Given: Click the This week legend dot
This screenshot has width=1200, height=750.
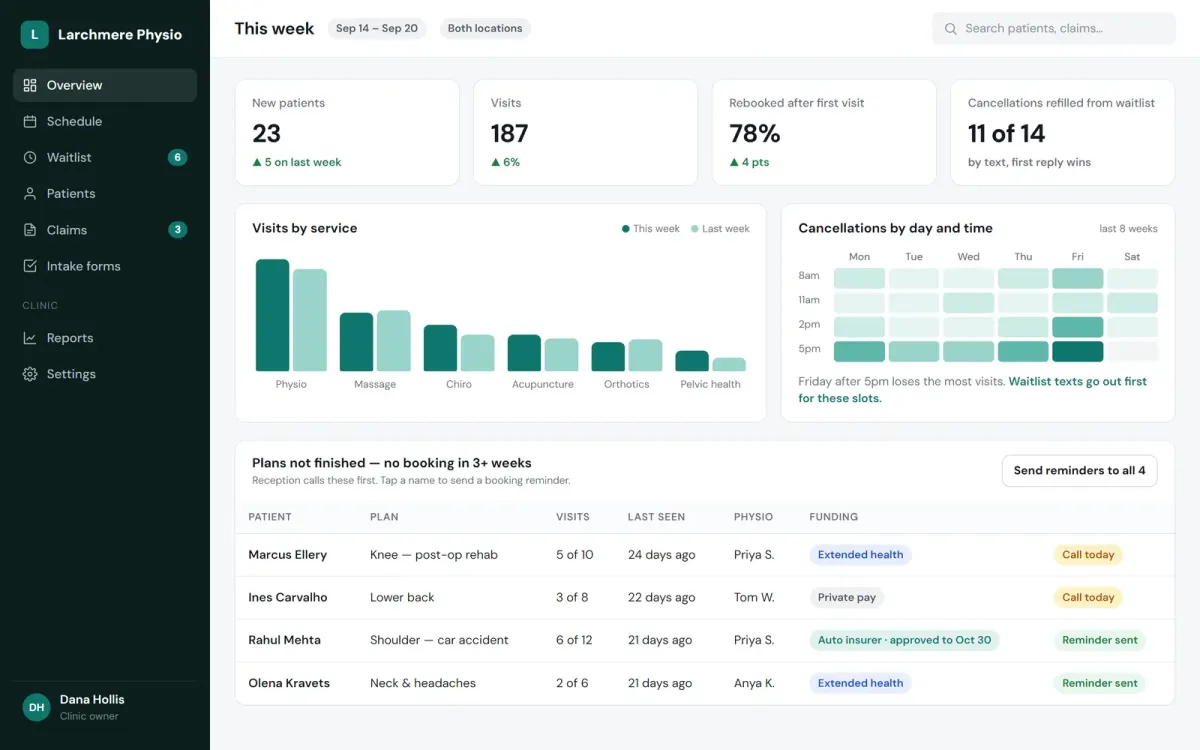Looking at the screenshot, I should [626, 229].
